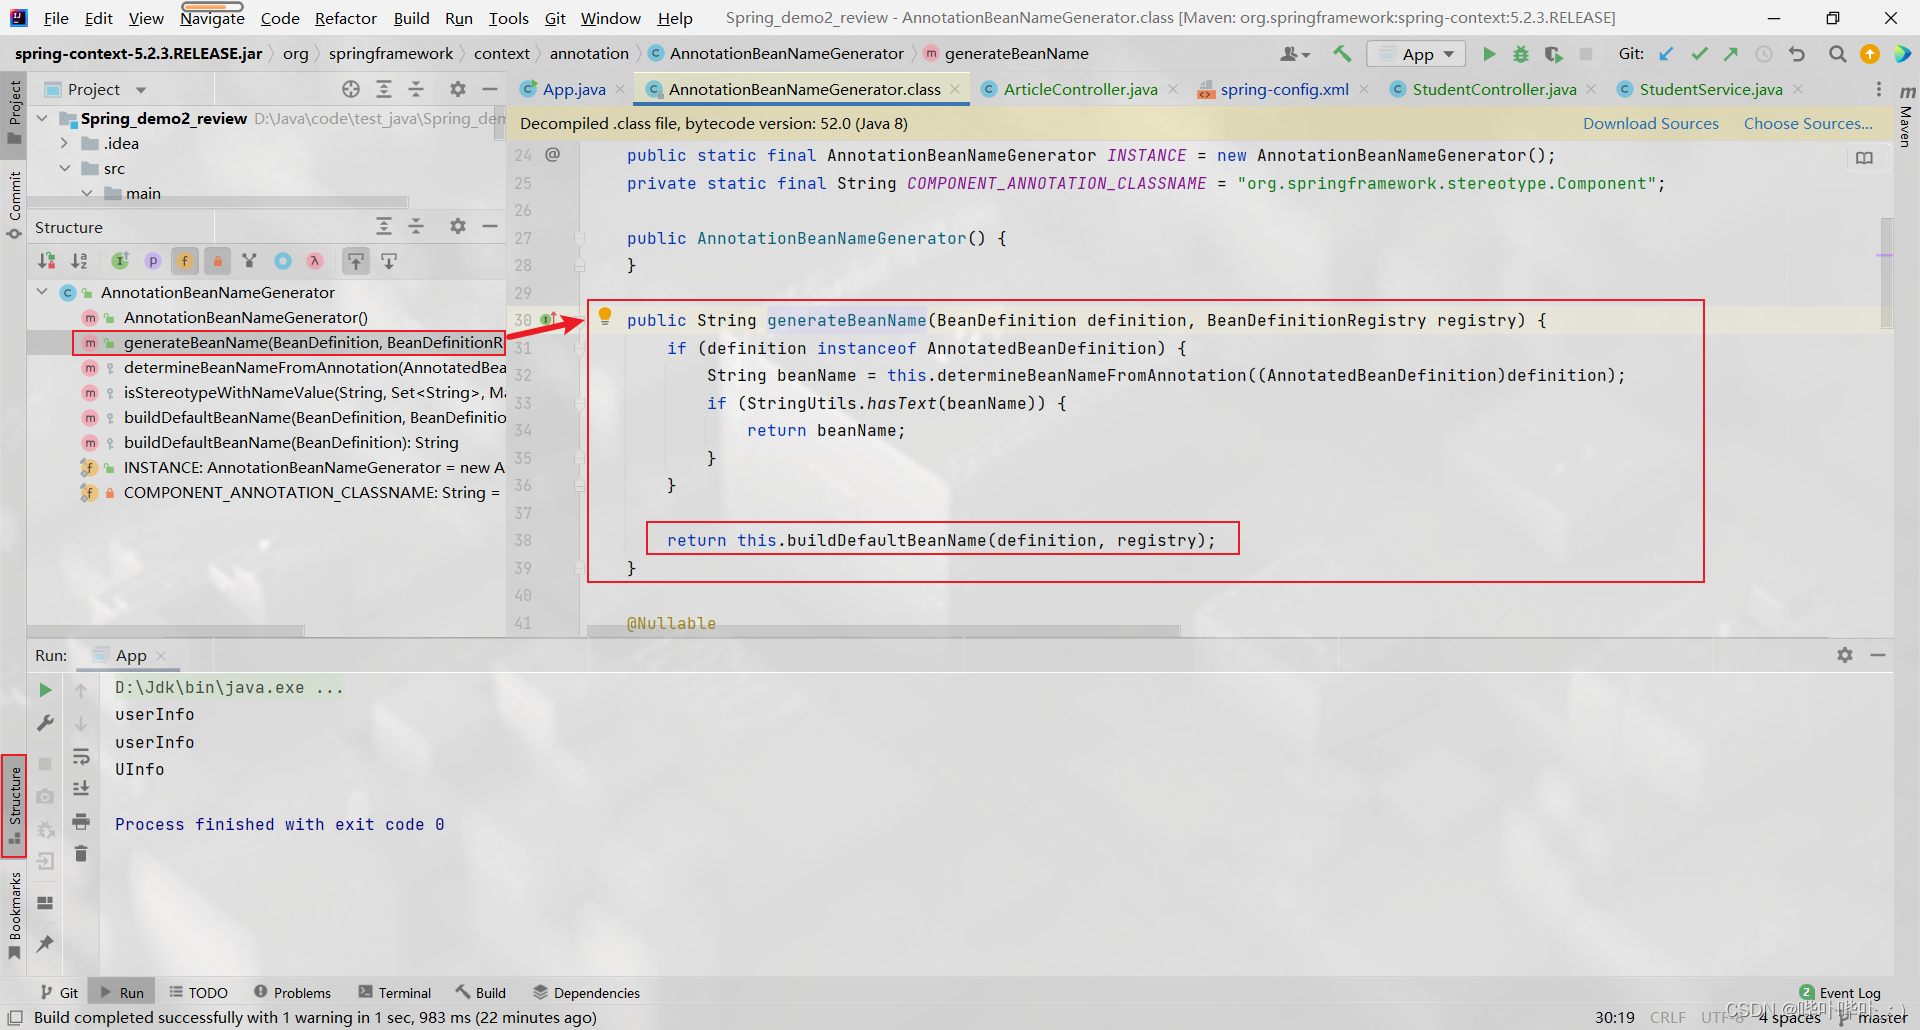The height and width of the screenshot is (1030, 1920).
Task: Click the orange IDE update icon
Action: point(1869,54)
